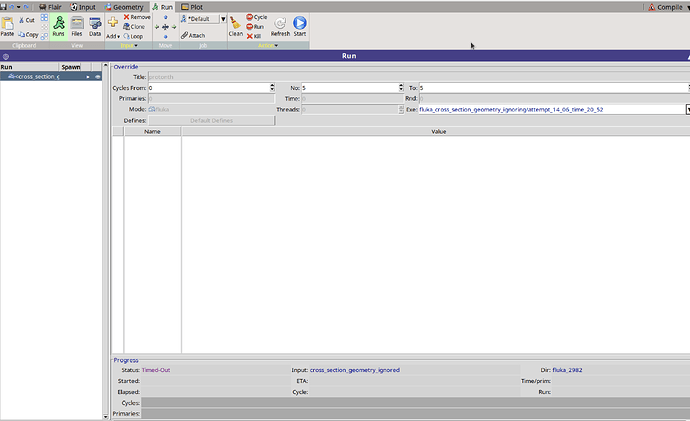Click the Cut scissors icon
Viewport: 690px width, 421px height.
point(21,20)
